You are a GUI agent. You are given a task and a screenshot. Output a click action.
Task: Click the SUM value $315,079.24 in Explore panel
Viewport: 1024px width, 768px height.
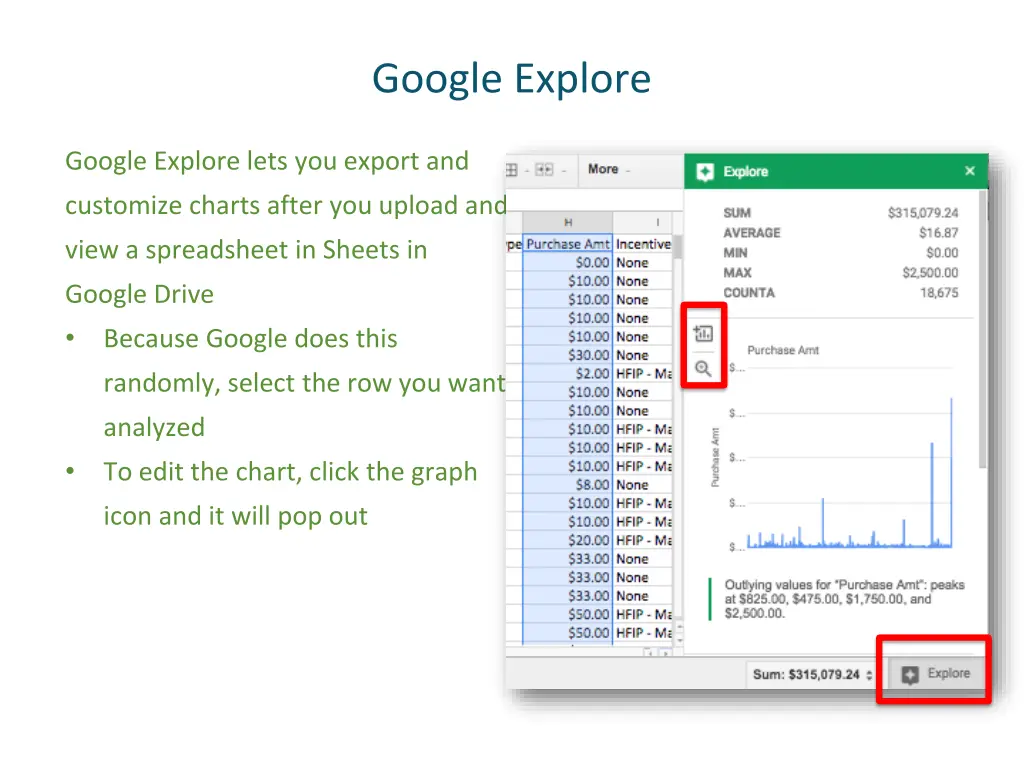coord(923,213)
